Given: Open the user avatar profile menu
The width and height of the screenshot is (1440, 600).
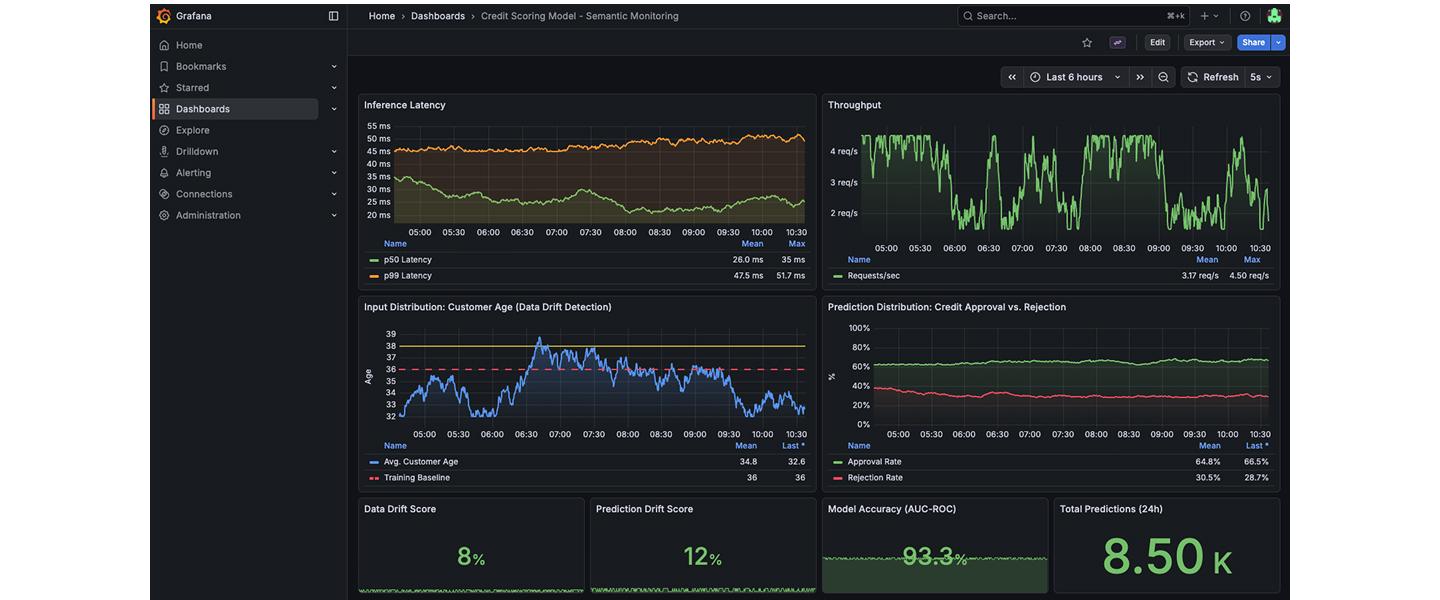Looking at the screenshot, I should [1274, 16].
